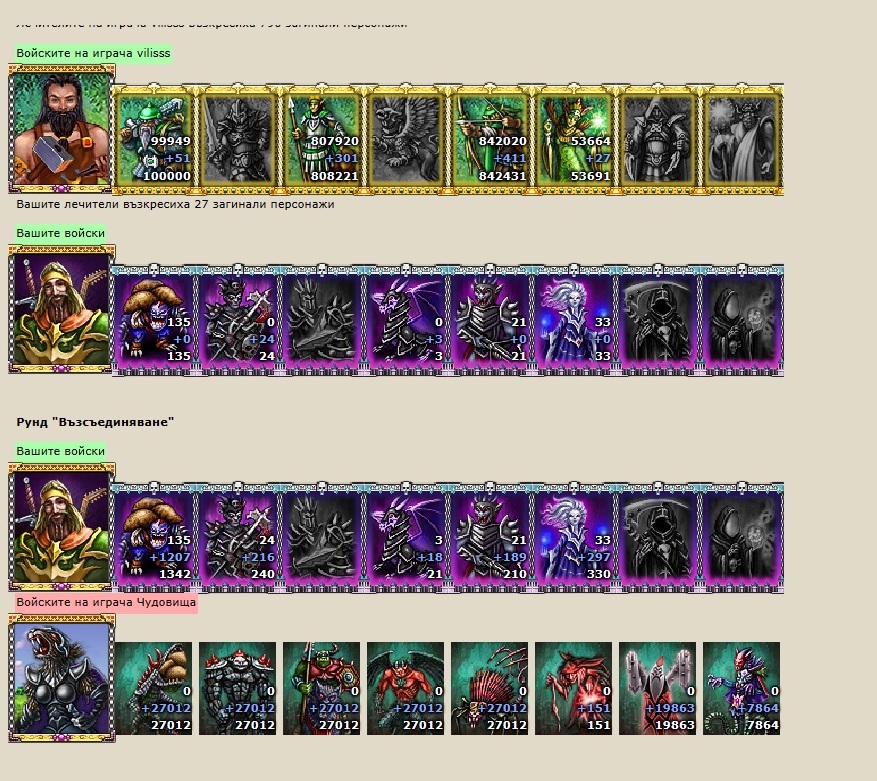Click the first-round ghoul unit showing 135
The image size is (877, 781).
(154, 320)
